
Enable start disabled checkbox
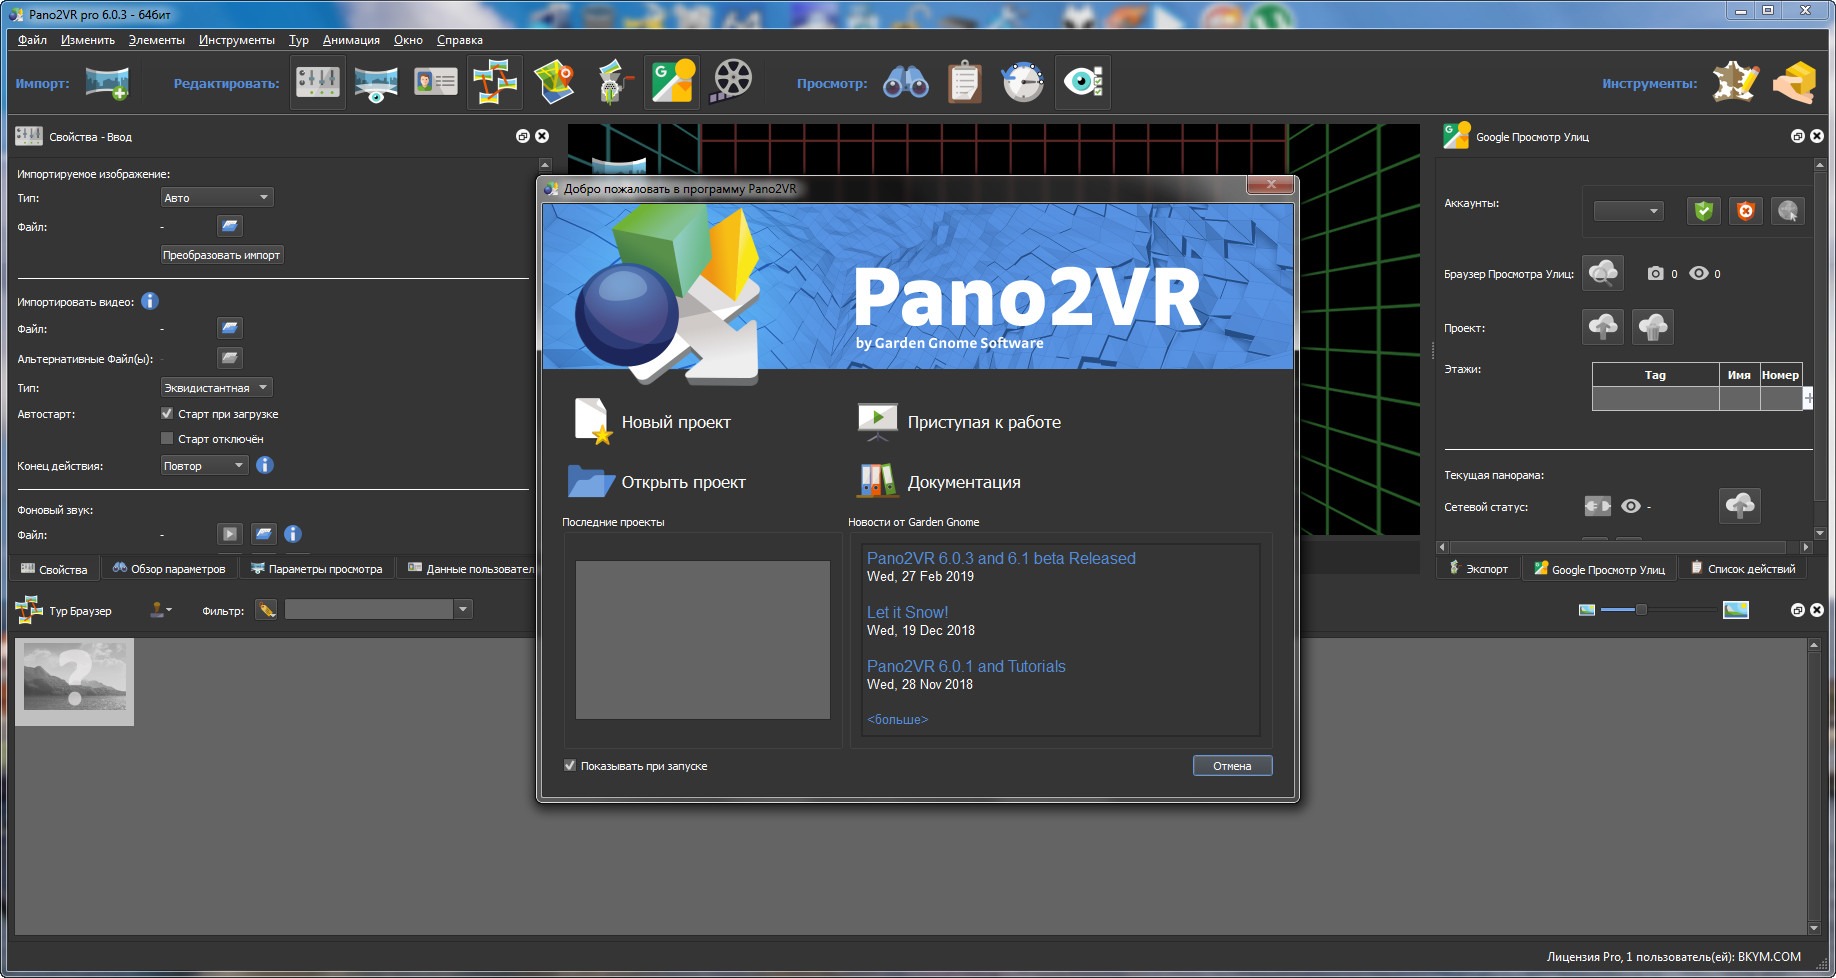coord(167,438)
